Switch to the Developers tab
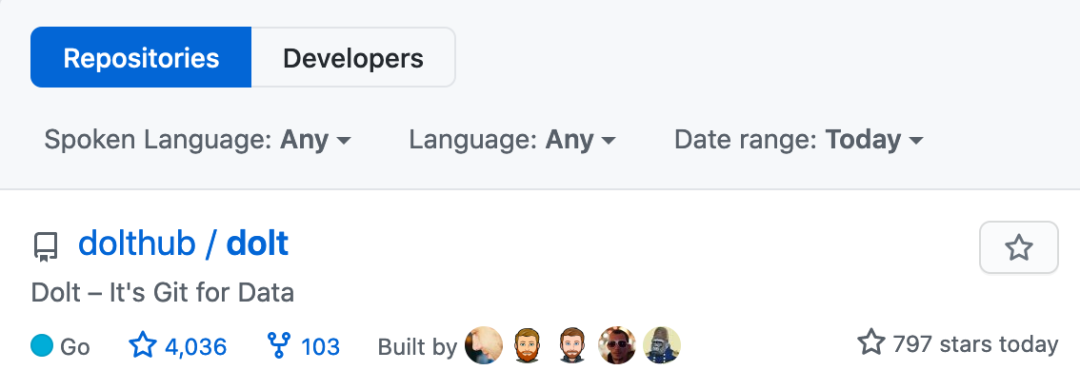The width and height of the screenshot is (1080, 390). tap(353, 57)
